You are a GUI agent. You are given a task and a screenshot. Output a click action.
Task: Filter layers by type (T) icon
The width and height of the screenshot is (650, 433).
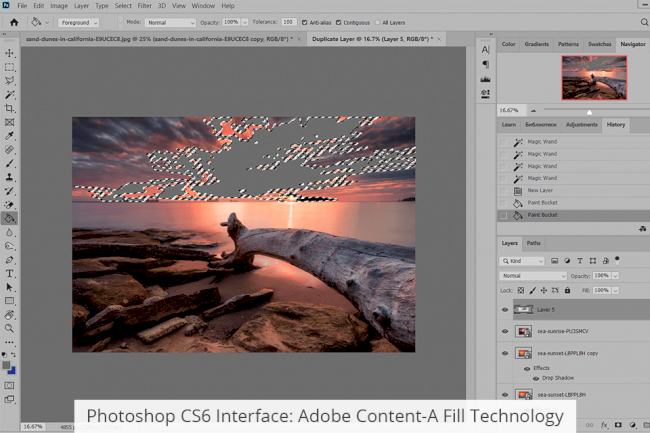tap(580, 261)
